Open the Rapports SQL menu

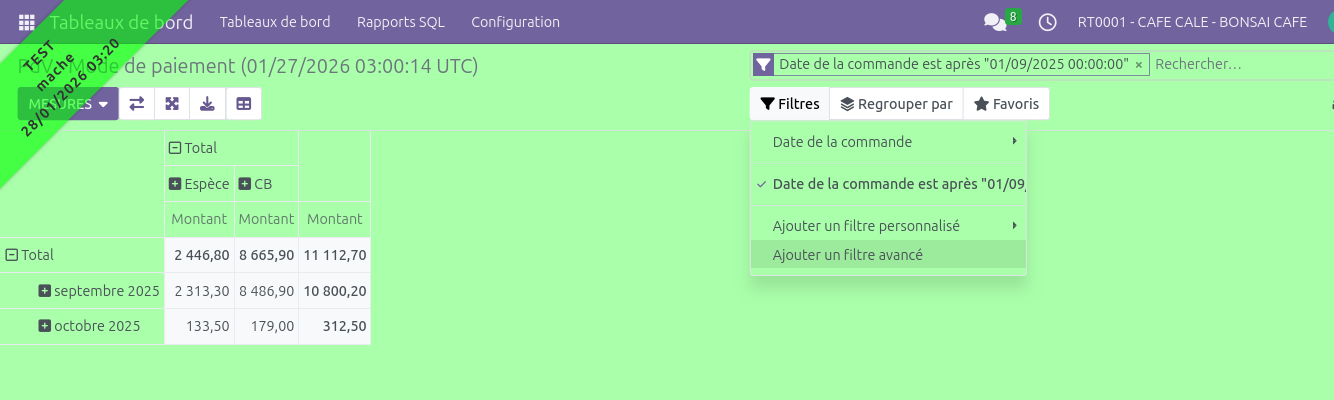coord(400,22)
